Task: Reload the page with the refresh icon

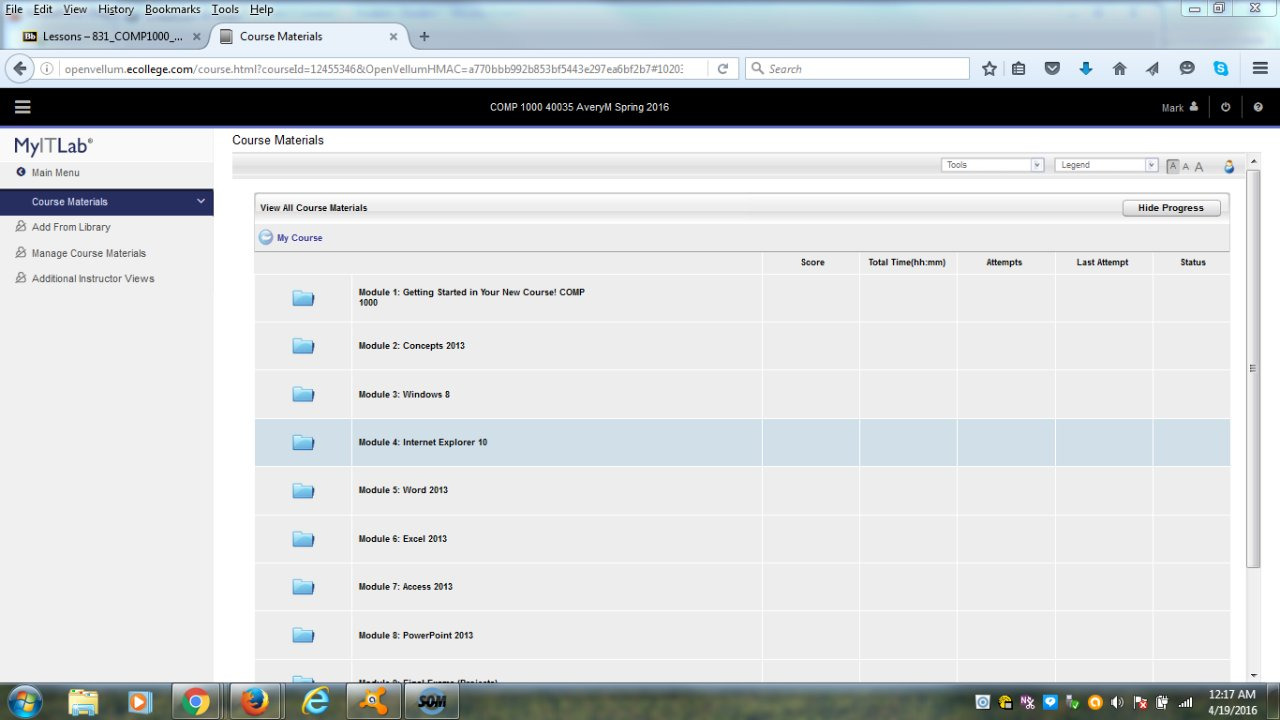Action: (723, 69)
